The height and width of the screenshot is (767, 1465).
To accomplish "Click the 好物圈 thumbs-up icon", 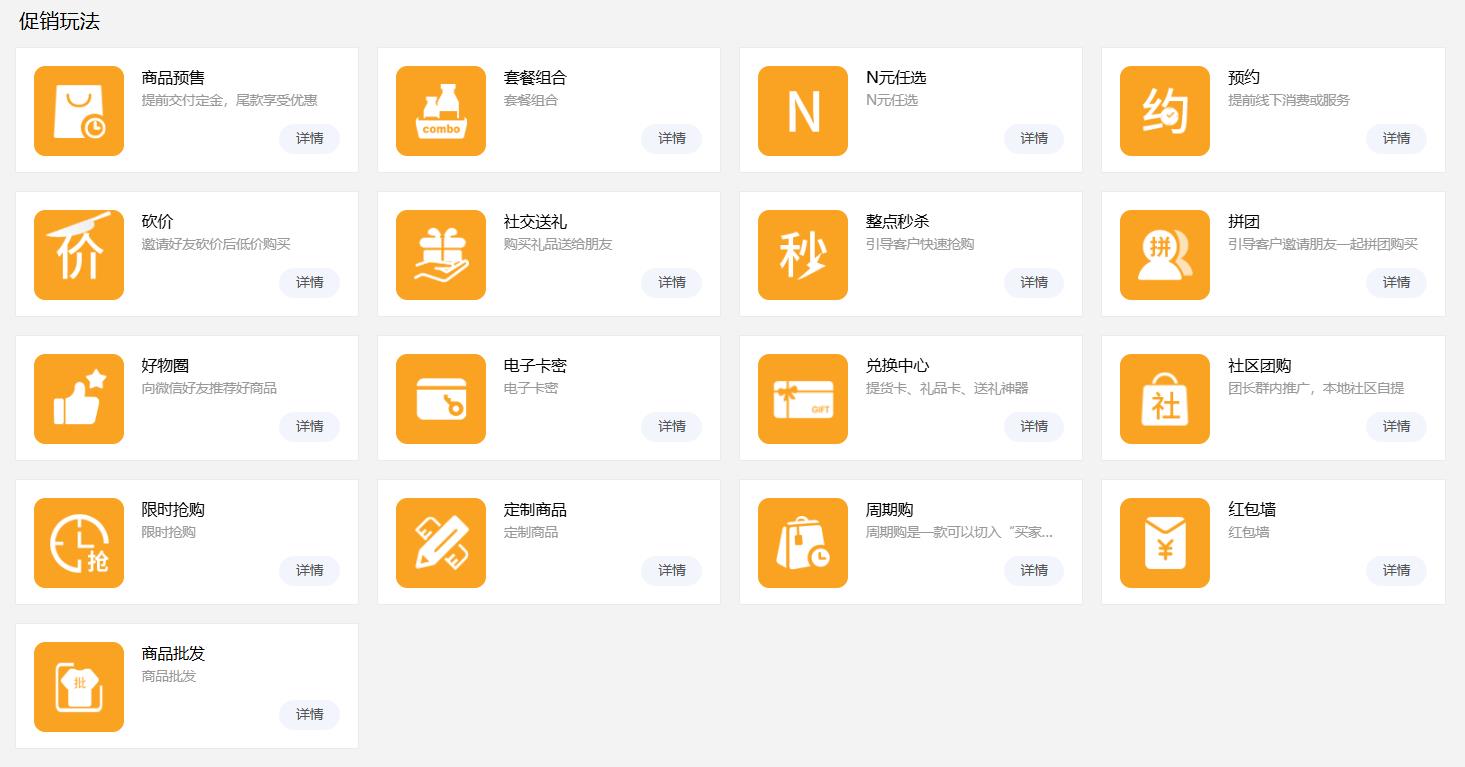I will 79,399.
